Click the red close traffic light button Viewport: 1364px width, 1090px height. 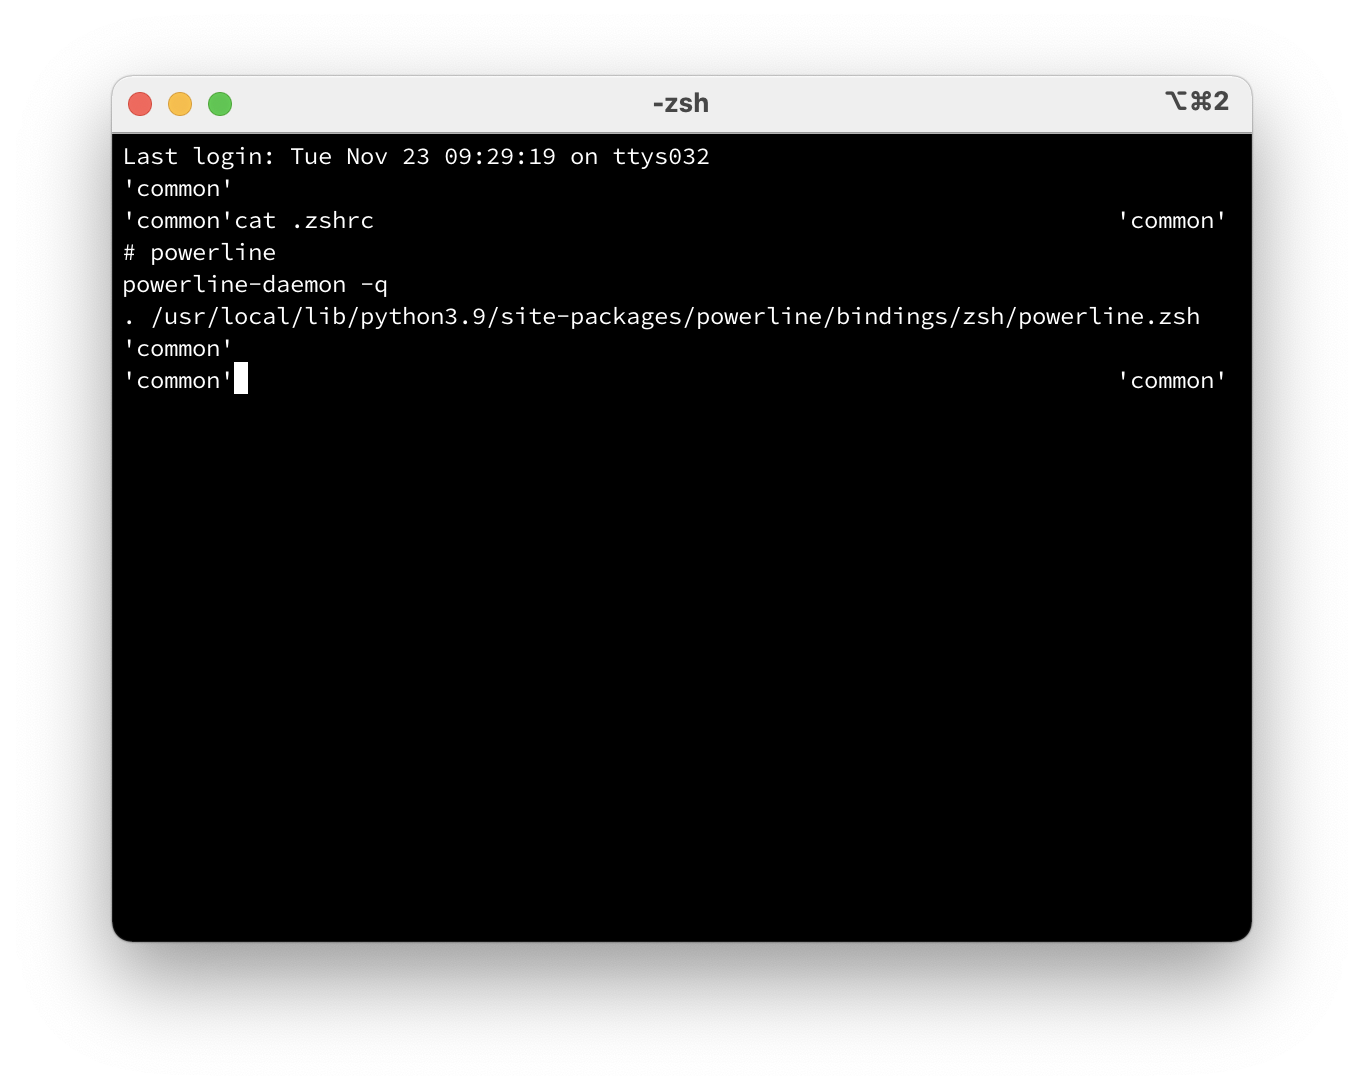tap(140, 103)
